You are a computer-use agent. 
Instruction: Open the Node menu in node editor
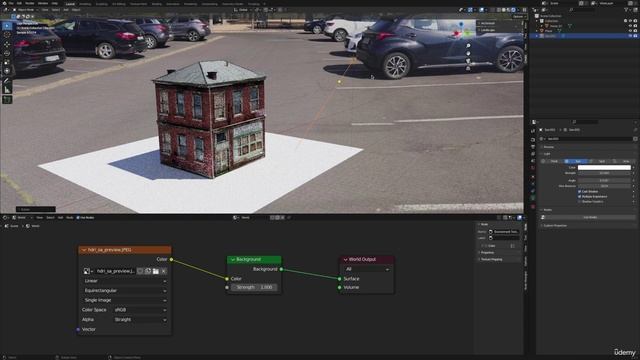coord(69,218)
